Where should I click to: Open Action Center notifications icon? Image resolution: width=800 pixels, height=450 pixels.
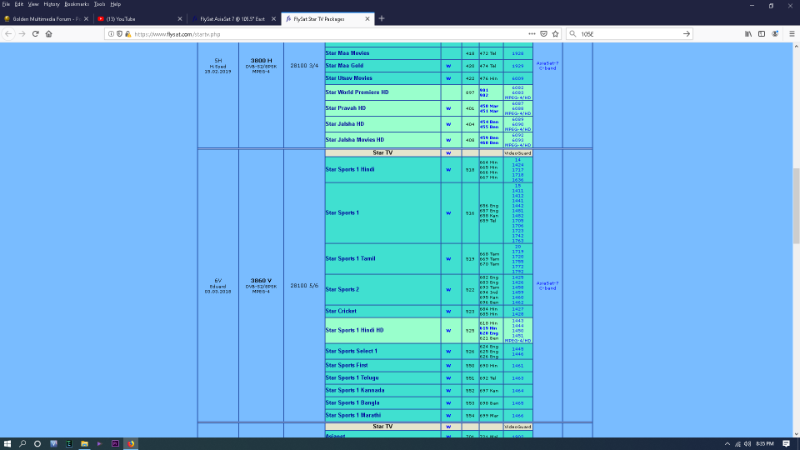(786, 444)
